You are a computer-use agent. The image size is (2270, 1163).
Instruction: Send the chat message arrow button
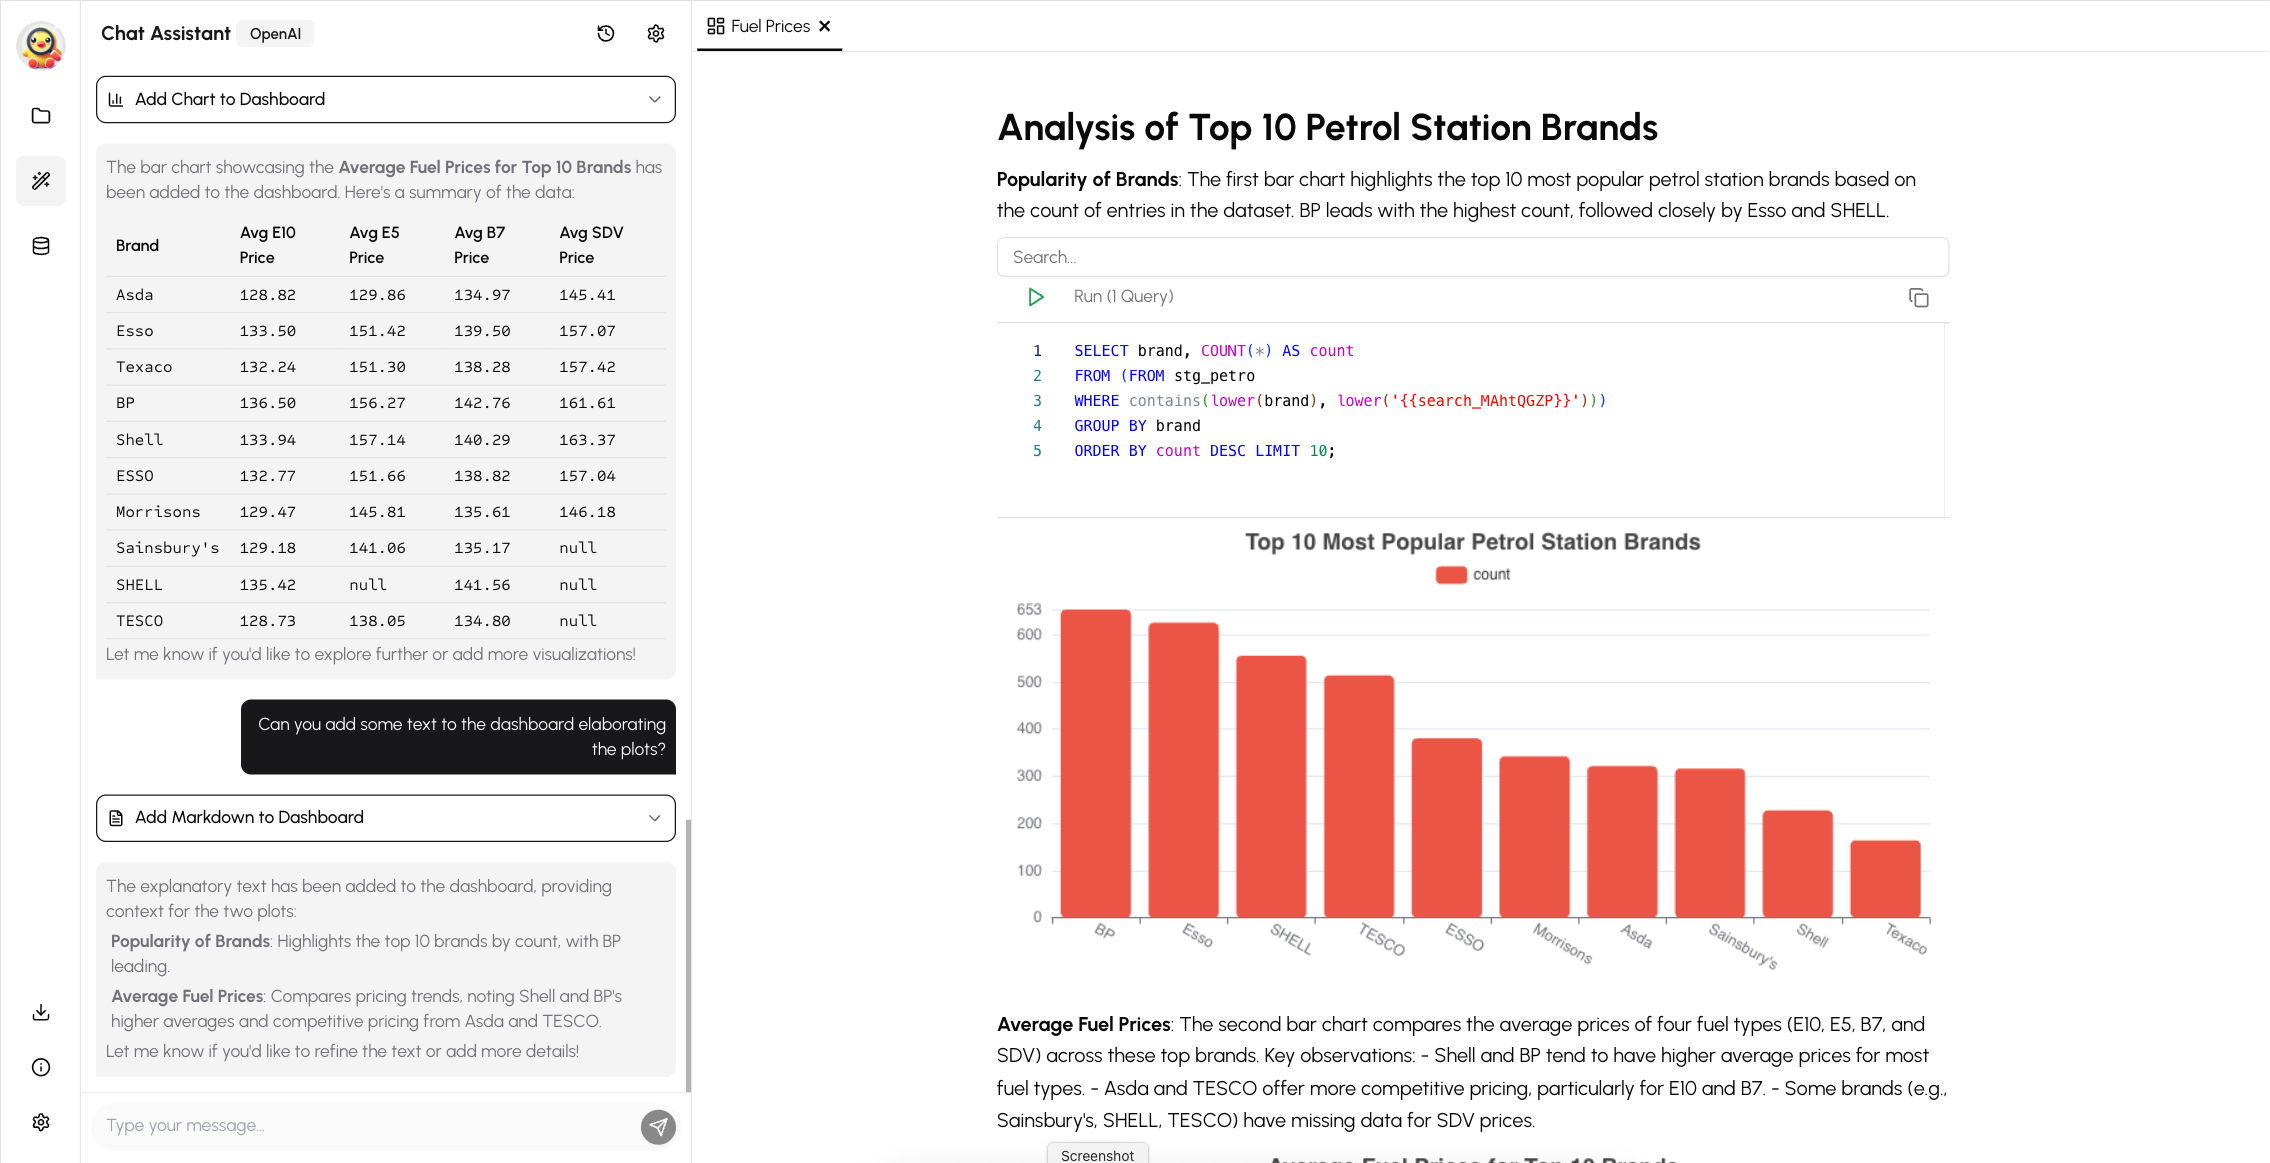(658, 1127)
